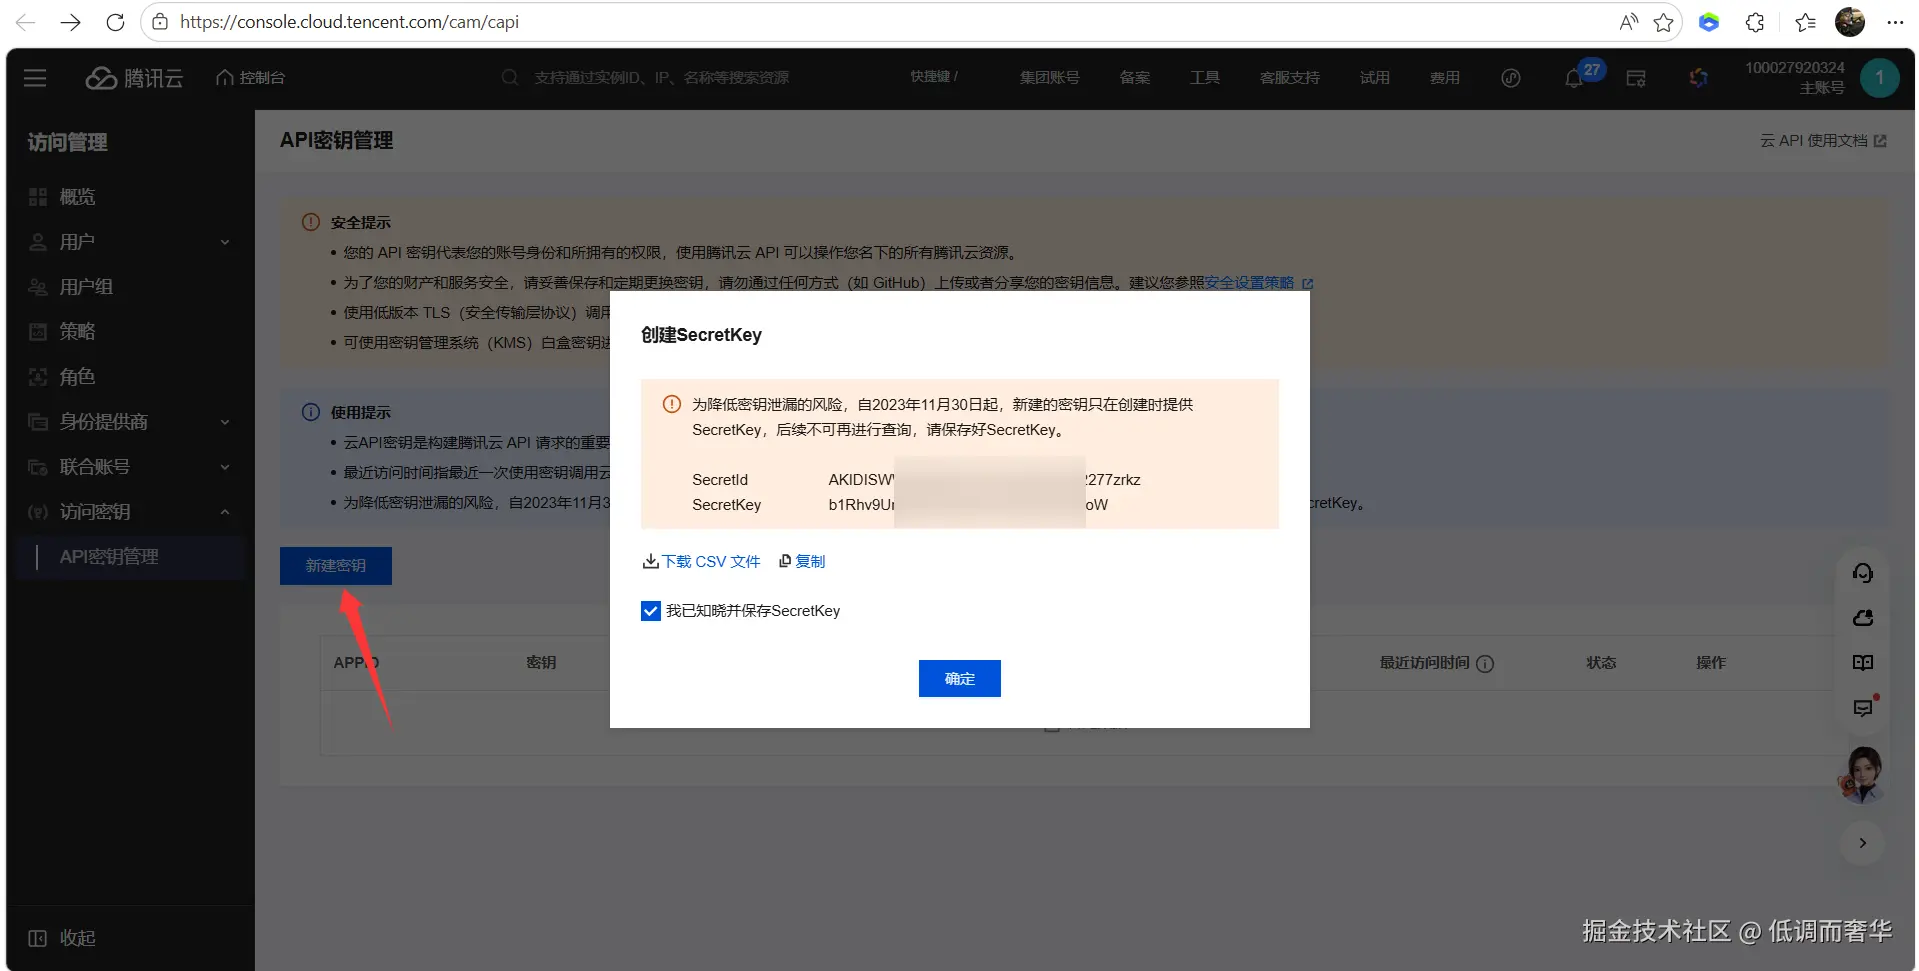Open the feedback message icon on the right
Screen dimensions: 1919x971
pos(1863,708)
